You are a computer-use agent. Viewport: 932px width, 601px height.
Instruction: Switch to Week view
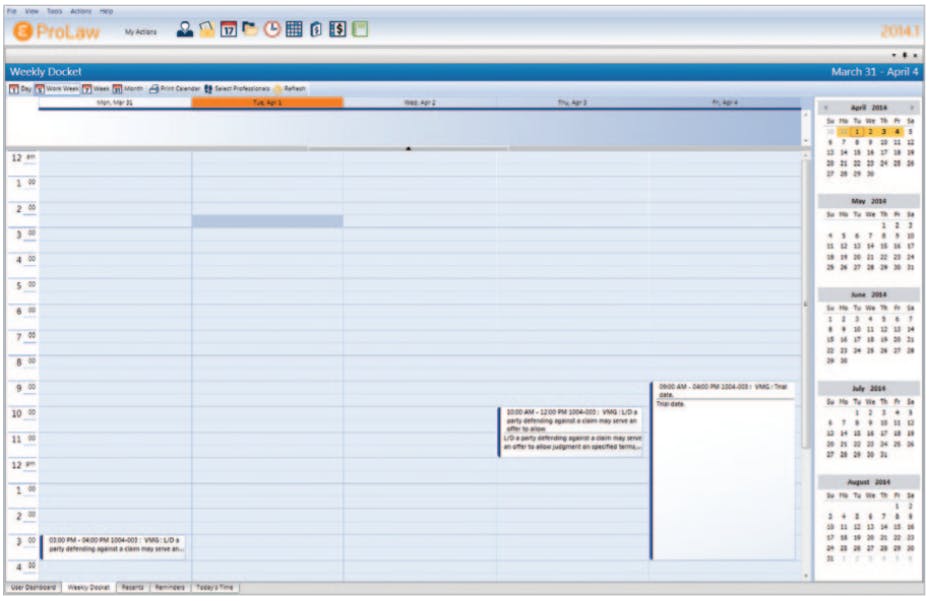[96, 89]
